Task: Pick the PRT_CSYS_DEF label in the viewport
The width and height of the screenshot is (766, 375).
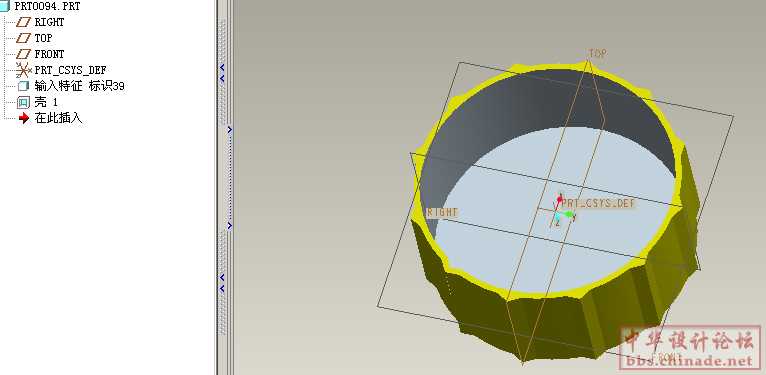Action: click(x=598, y=203)
